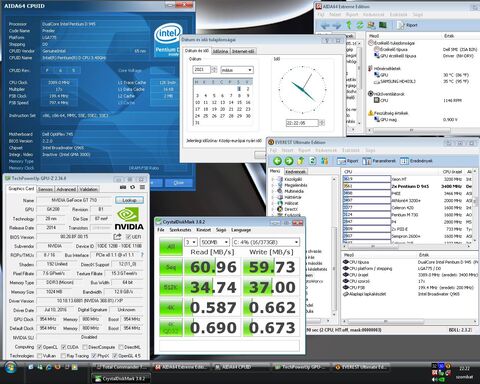Click the year spinner in date dialog

click(x=214, y=69)
